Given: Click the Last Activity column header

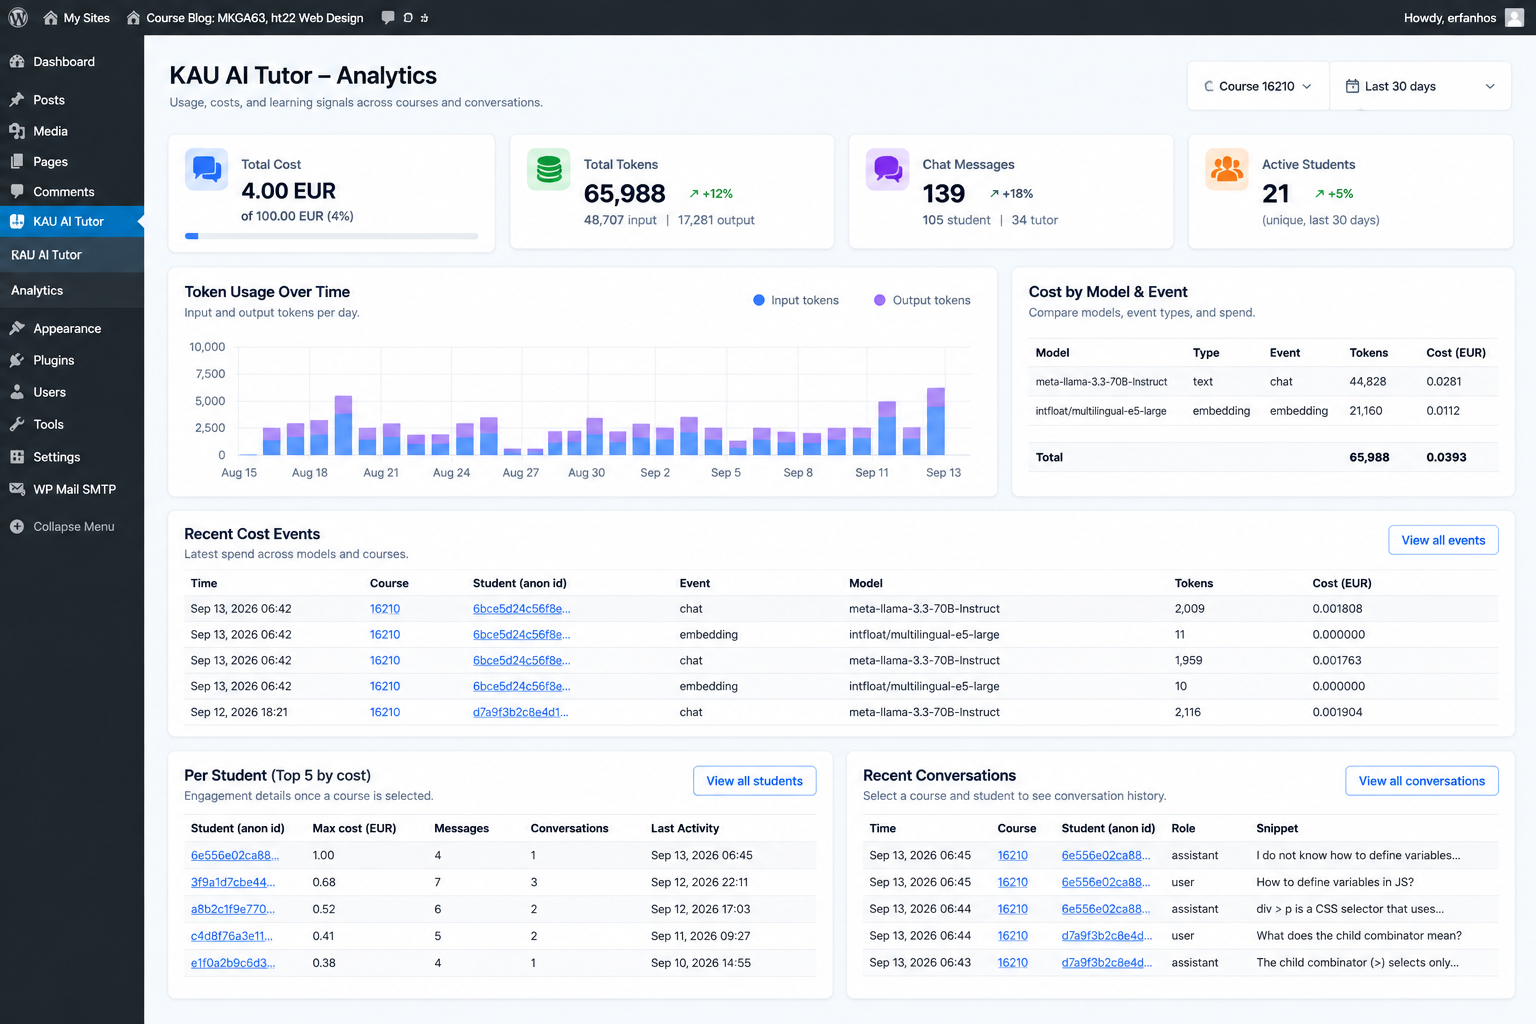Looking at the screenshot, I should pyautogui.click(x=685, y=828).
